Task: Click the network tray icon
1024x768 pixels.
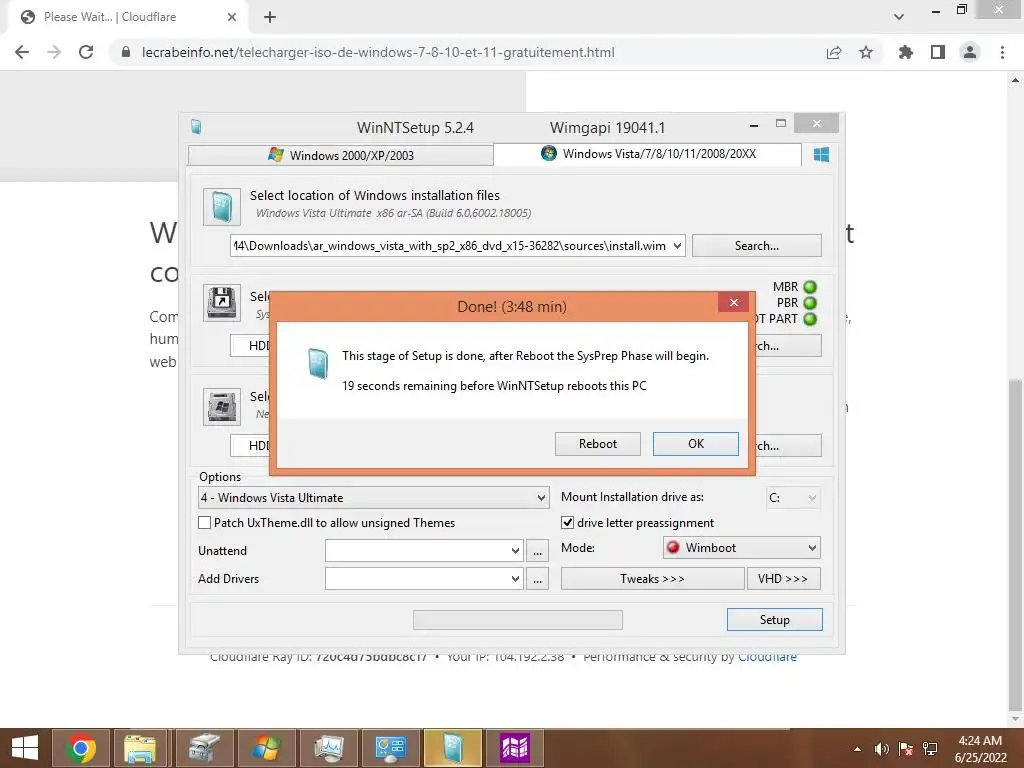Action: [x=930, y=749]
